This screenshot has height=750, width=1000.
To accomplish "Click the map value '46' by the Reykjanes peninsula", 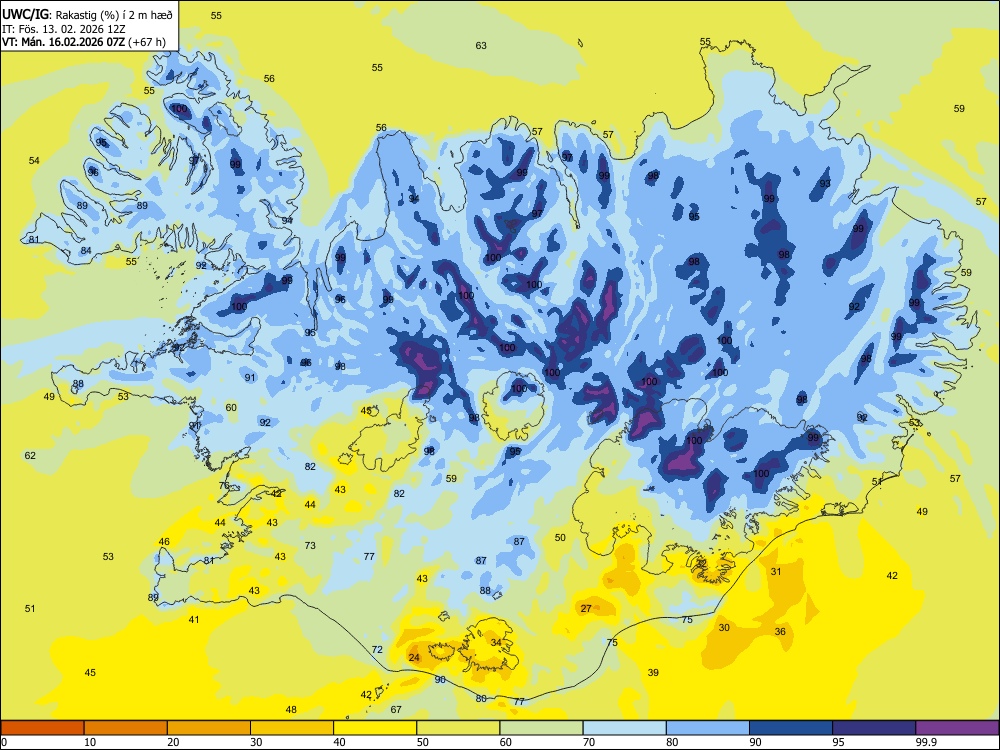I will pyautogui.click(x=164, y=541).
